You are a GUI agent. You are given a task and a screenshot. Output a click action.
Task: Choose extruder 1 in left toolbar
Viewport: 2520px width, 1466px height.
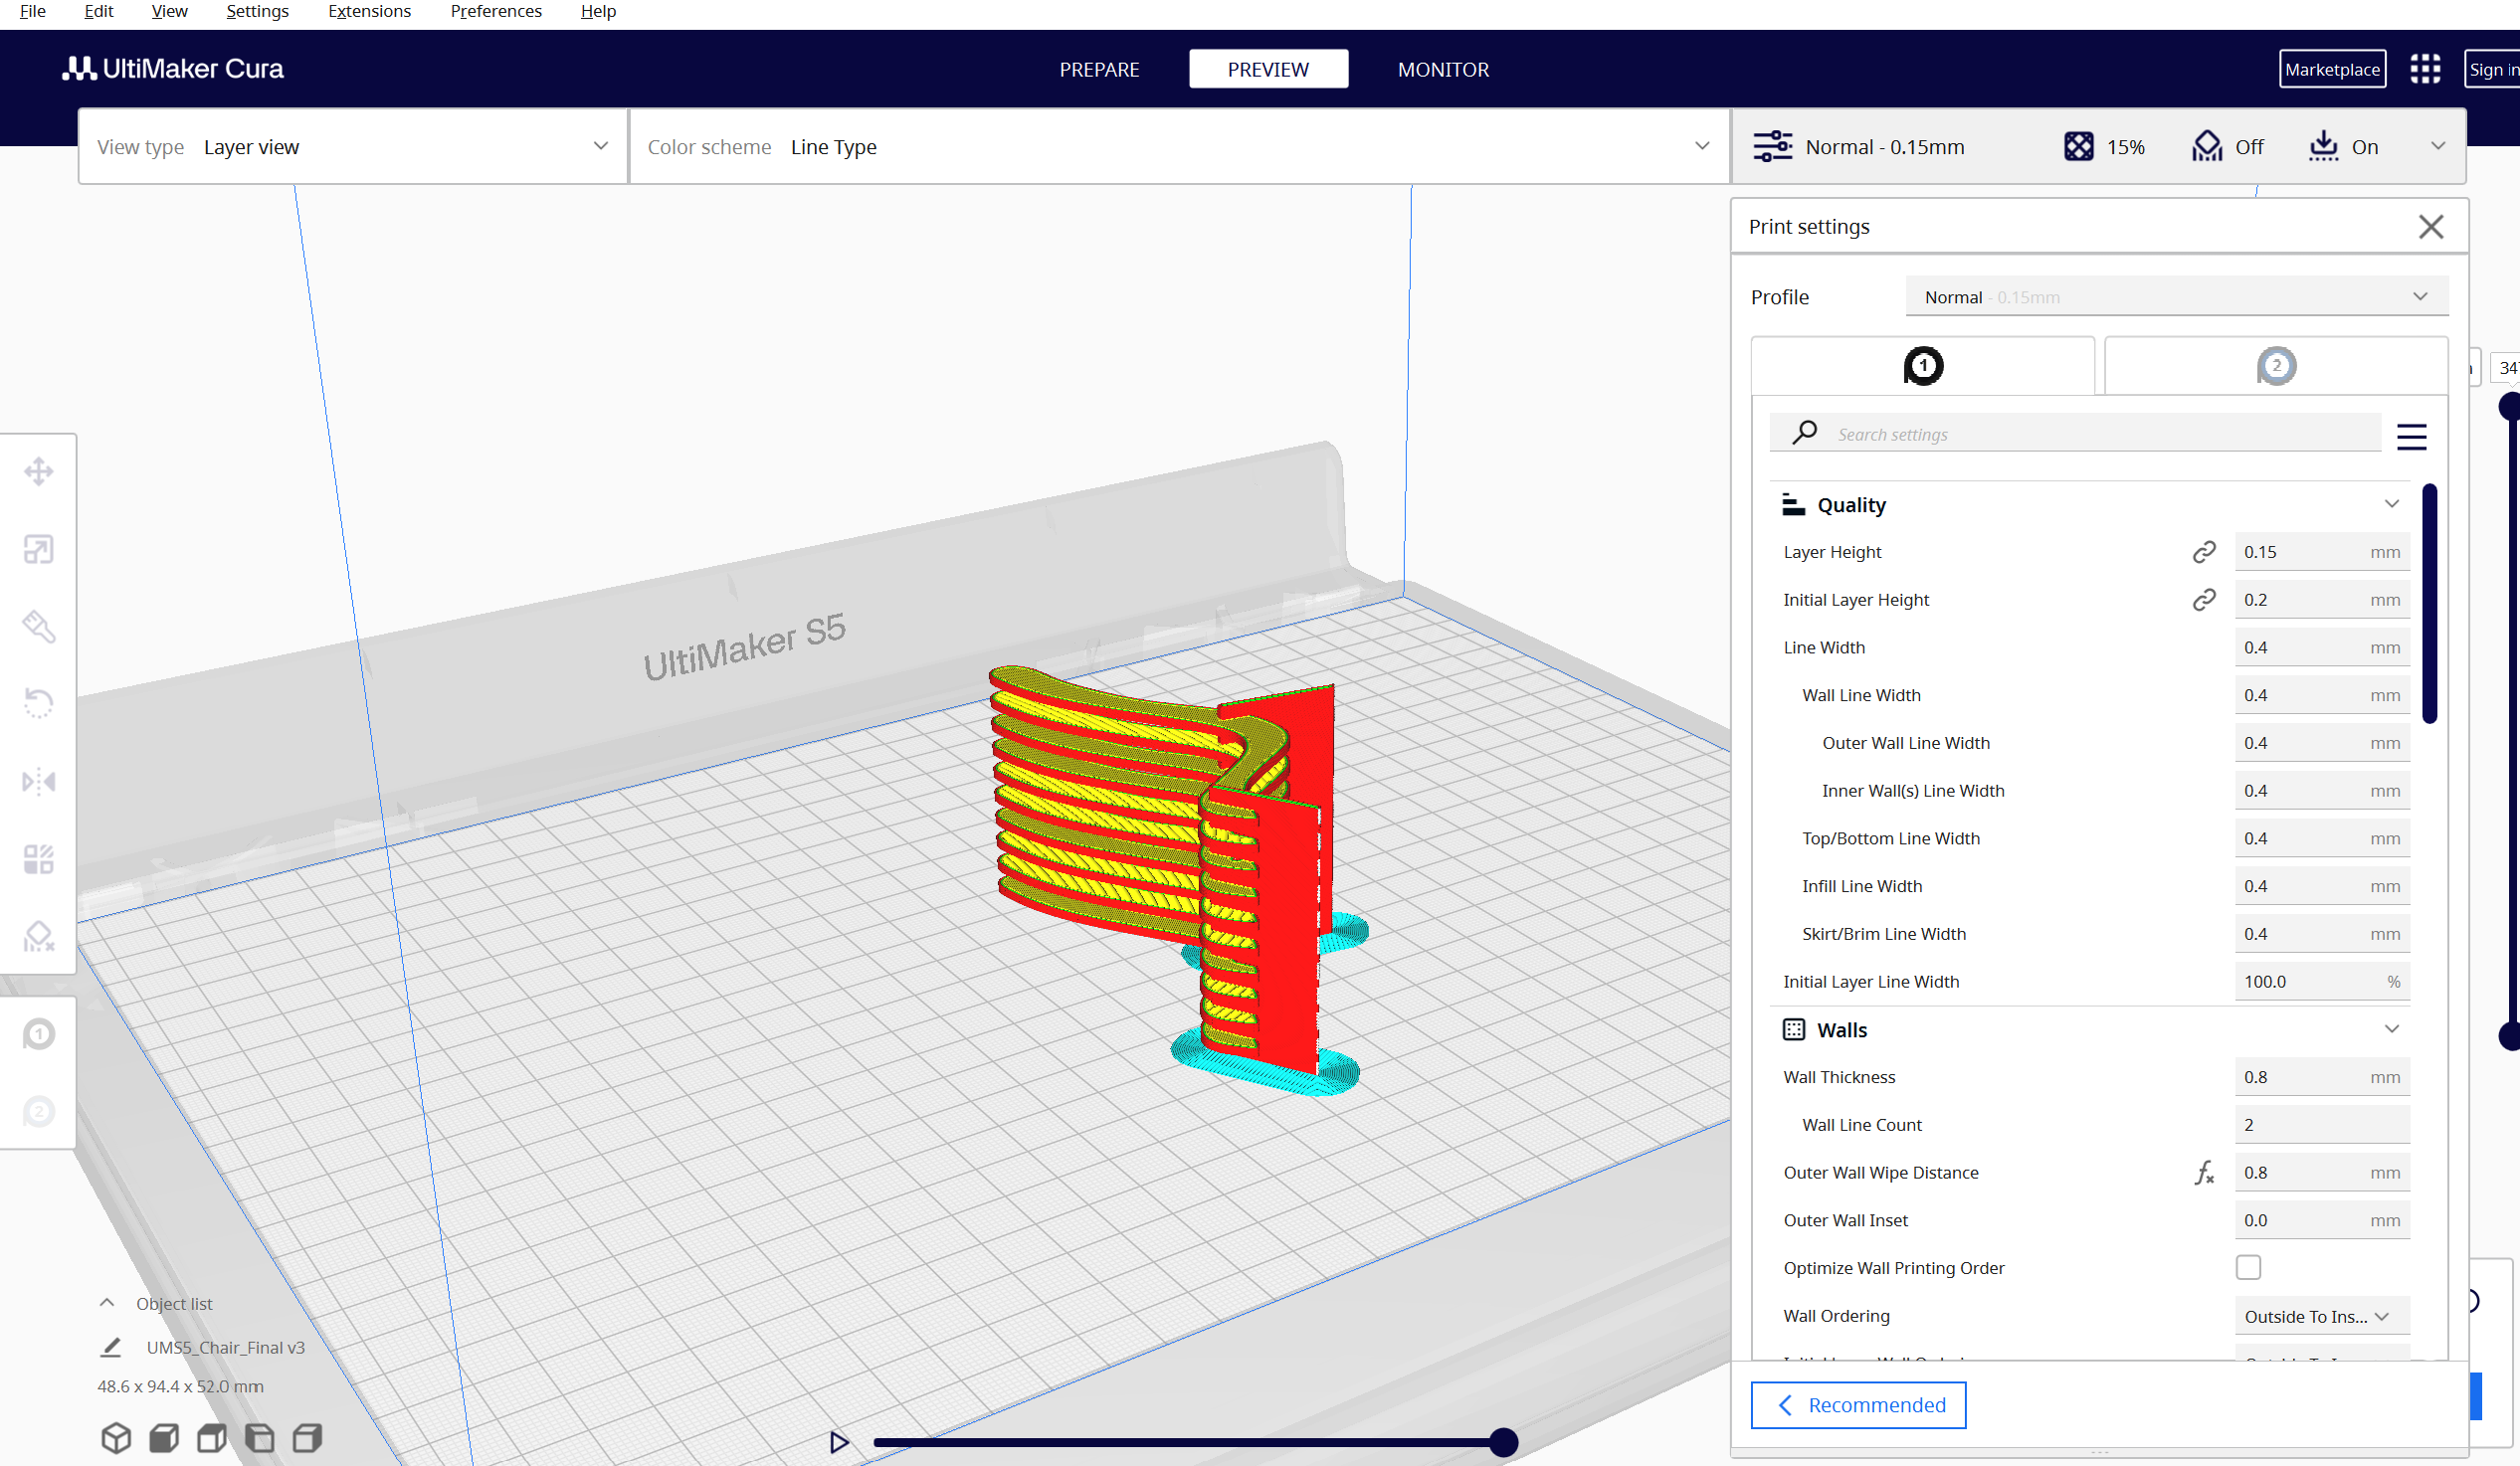(39, 1034)
